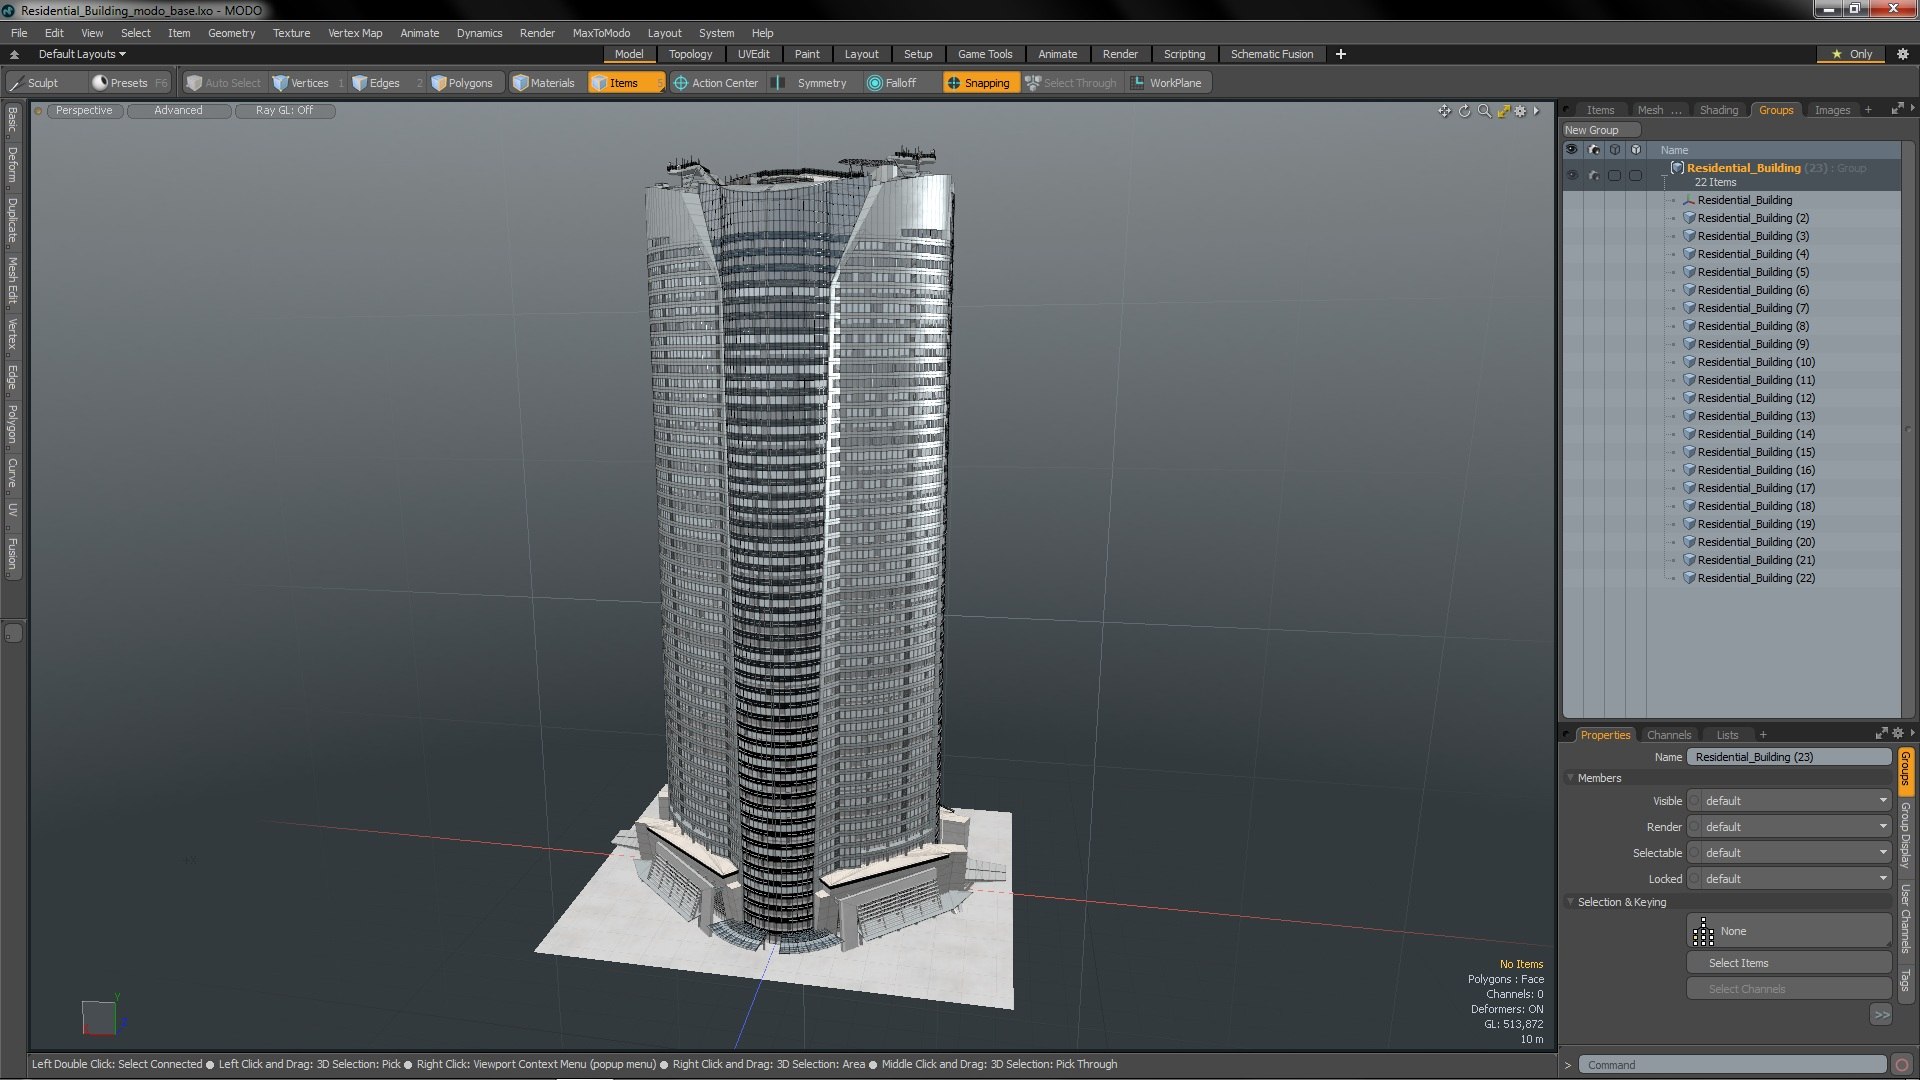Open the Locked default dropdown
The height and width of the screenshot is (1080, 1920).
(1789, 879)
